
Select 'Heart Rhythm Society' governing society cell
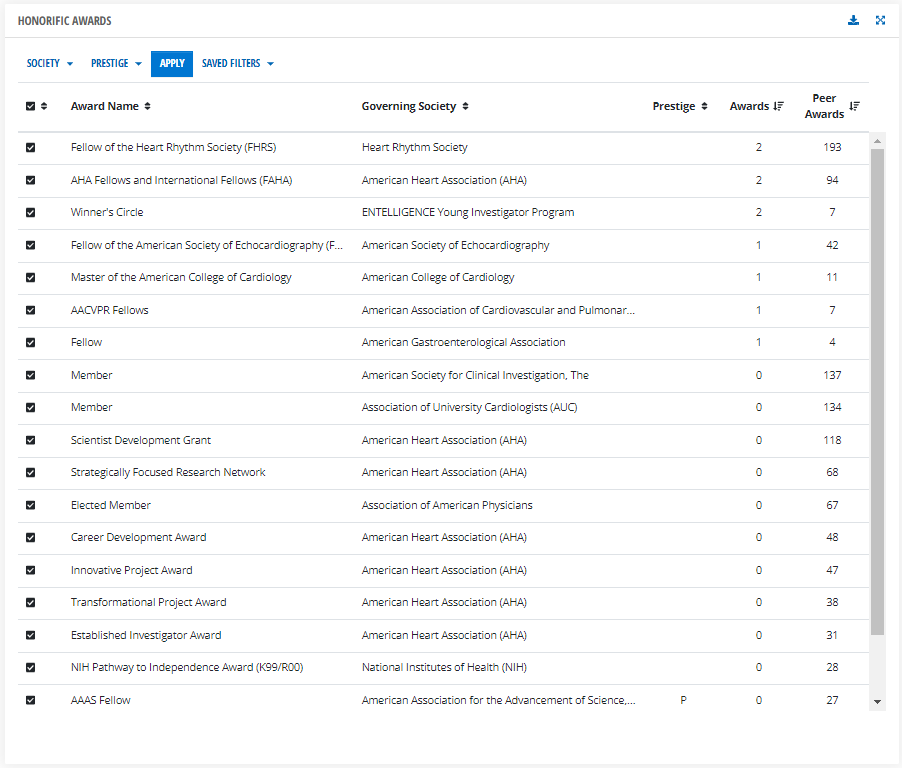(x=414, y=147)
